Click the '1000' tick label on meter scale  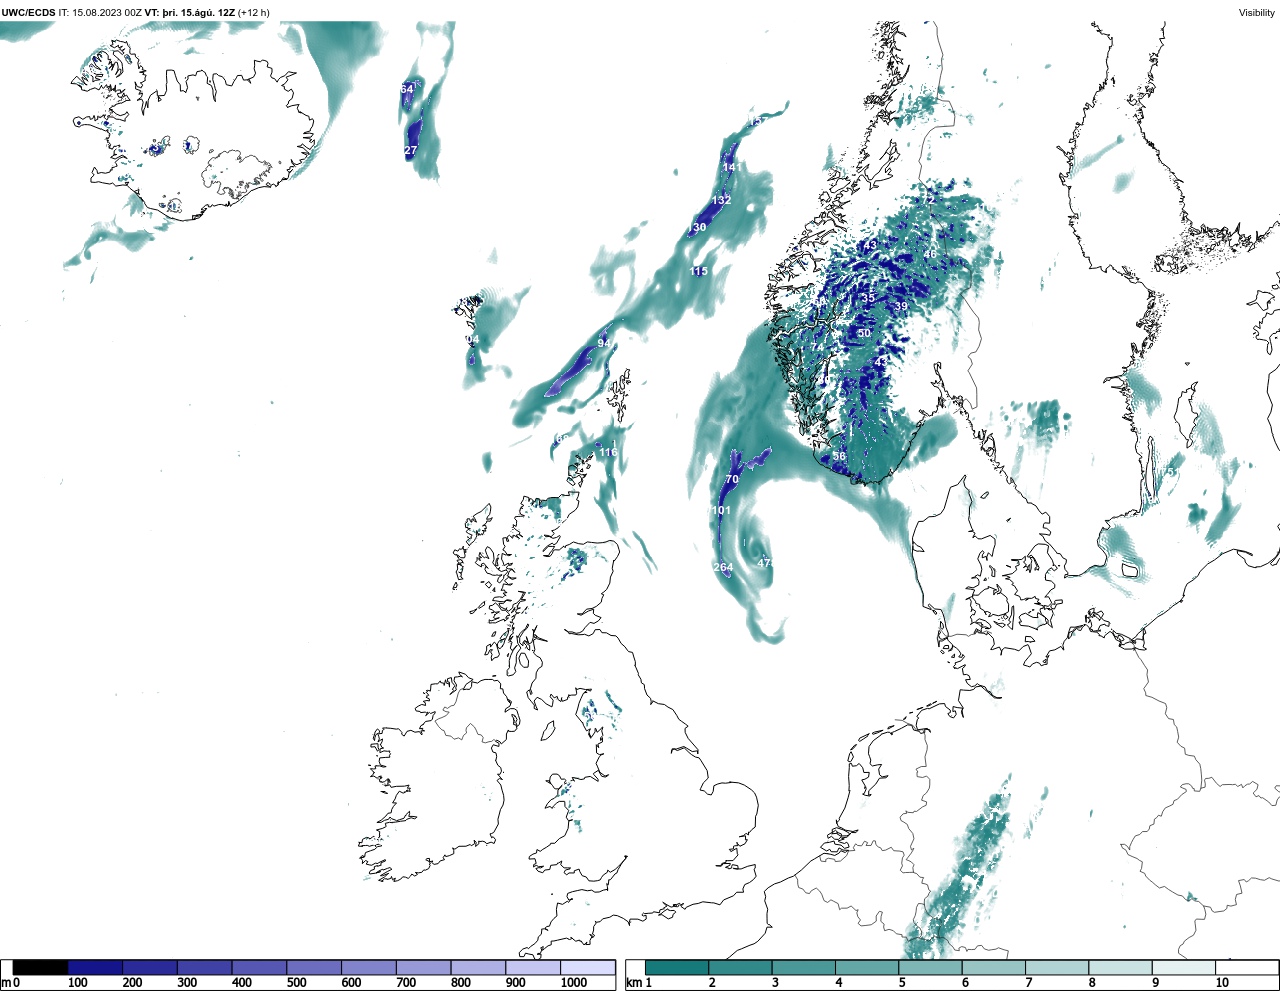pyautogui.click(x=574, y=983)
